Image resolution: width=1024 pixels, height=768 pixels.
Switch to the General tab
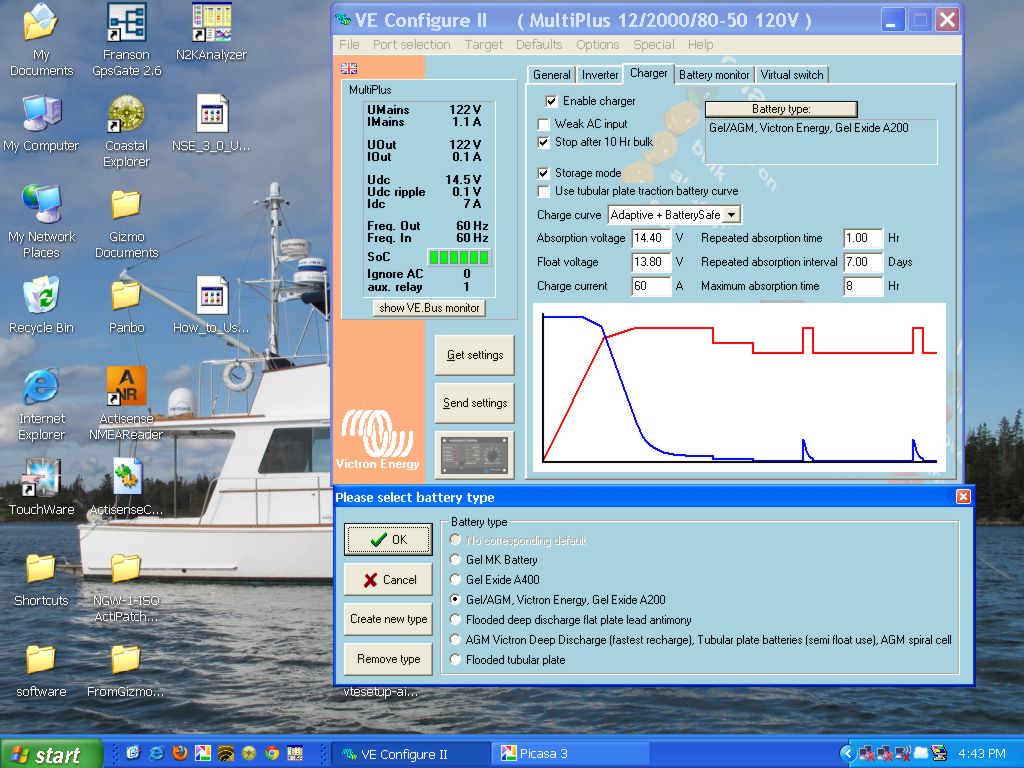(x=551, y=75)
